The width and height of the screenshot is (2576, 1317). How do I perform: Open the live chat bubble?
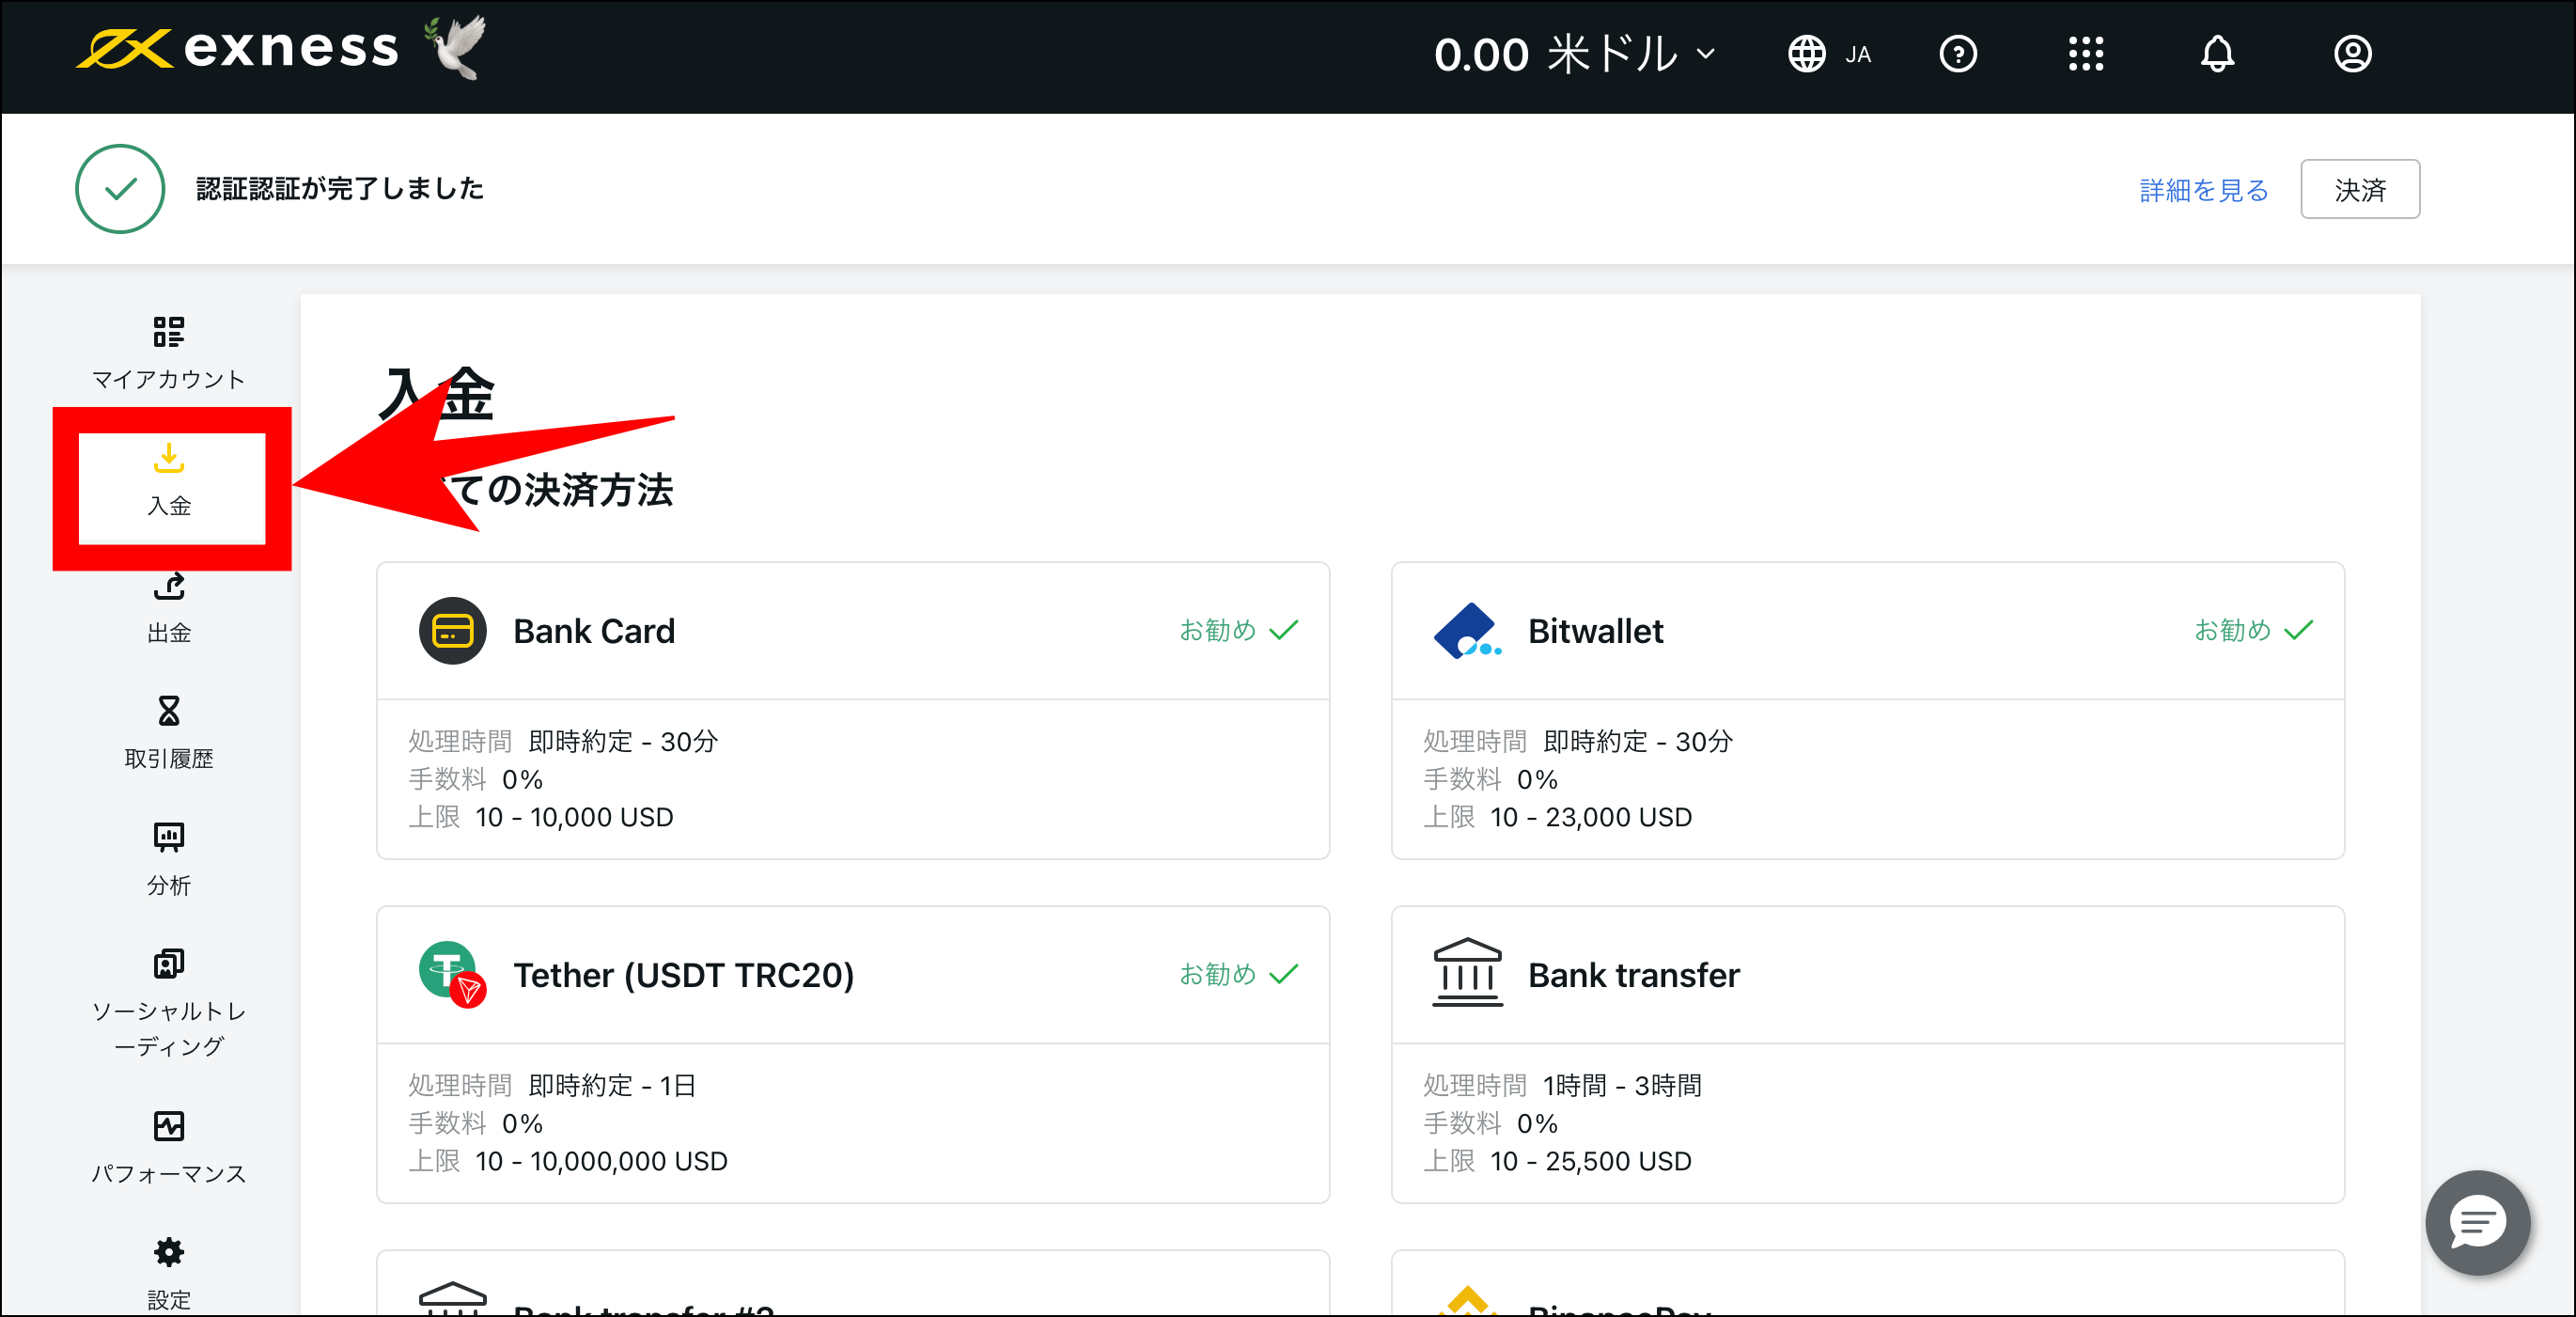[x=2476, y=1222]
